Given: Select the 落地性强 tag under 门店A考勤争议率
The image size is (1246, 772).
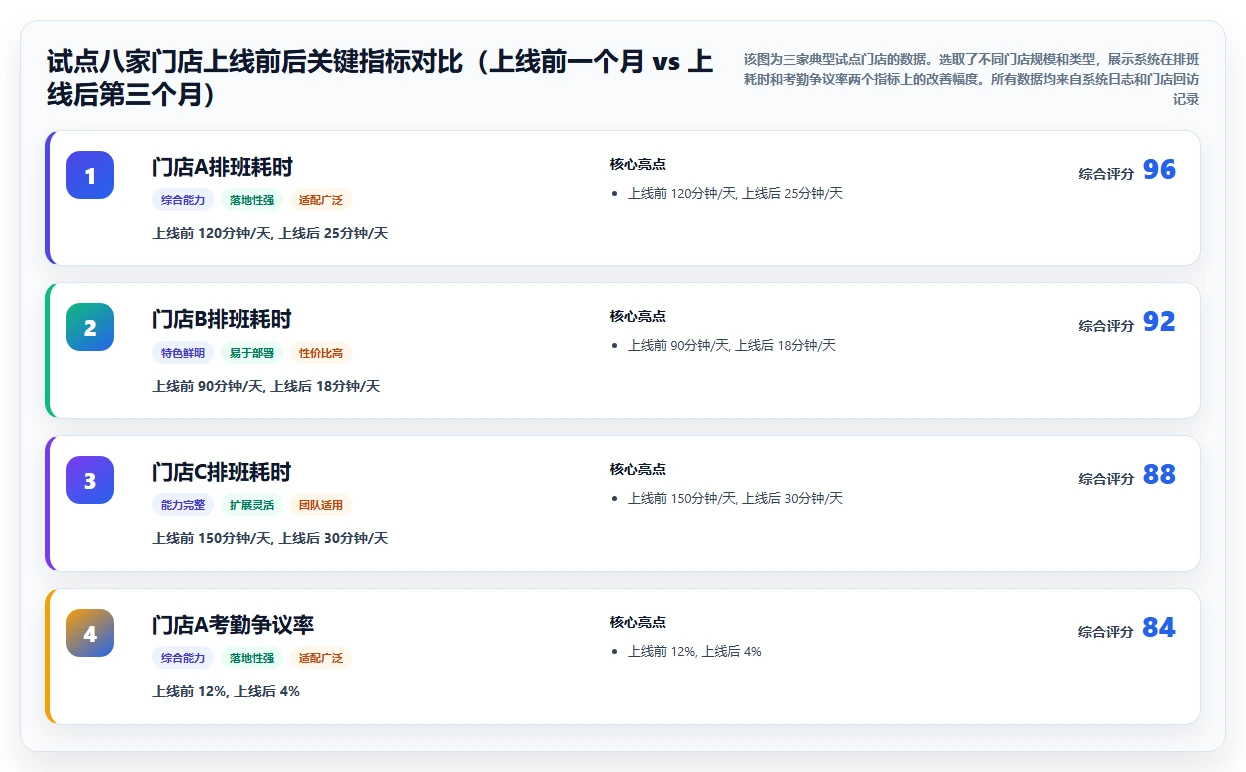Looking at the screenshot, I should (252, 658).
